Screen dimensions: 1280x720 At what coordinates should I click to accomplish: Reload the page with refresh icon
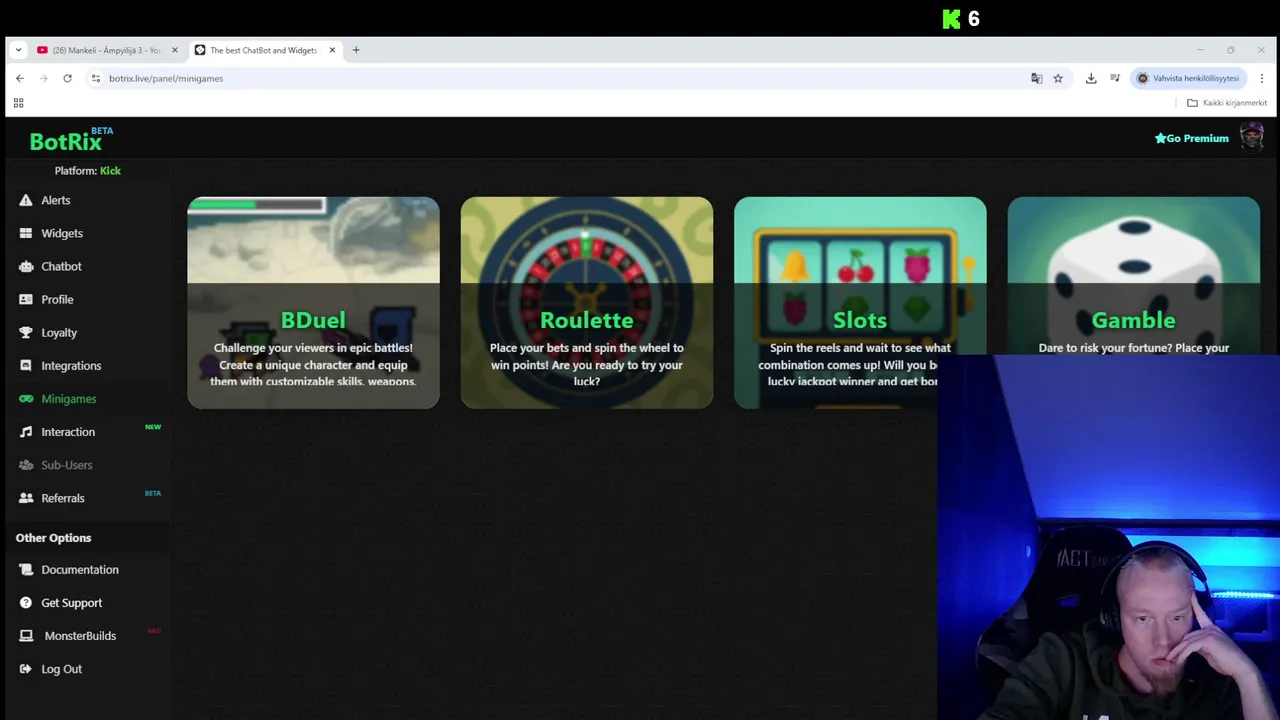67,78
